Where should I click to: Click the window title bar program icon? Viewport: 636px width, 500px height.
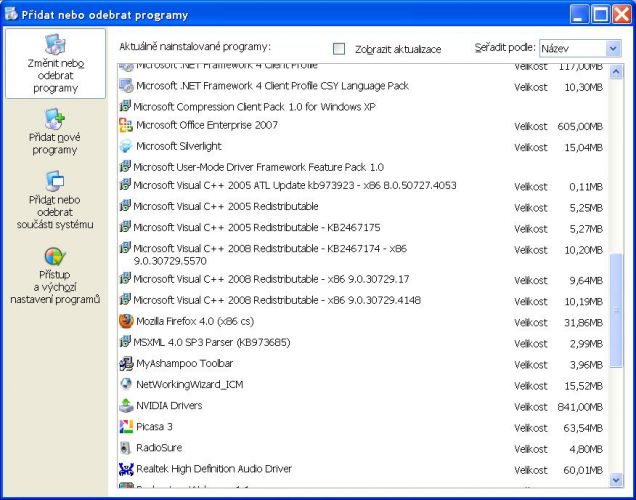(11, 13)
